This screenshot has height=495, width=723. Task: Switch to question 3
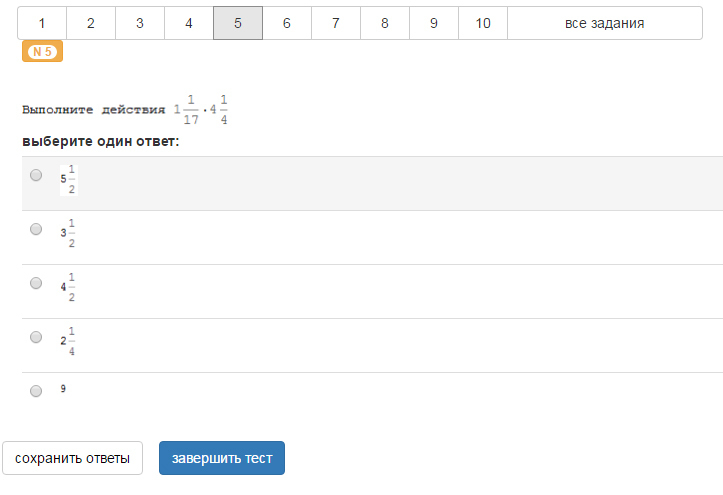140,23
